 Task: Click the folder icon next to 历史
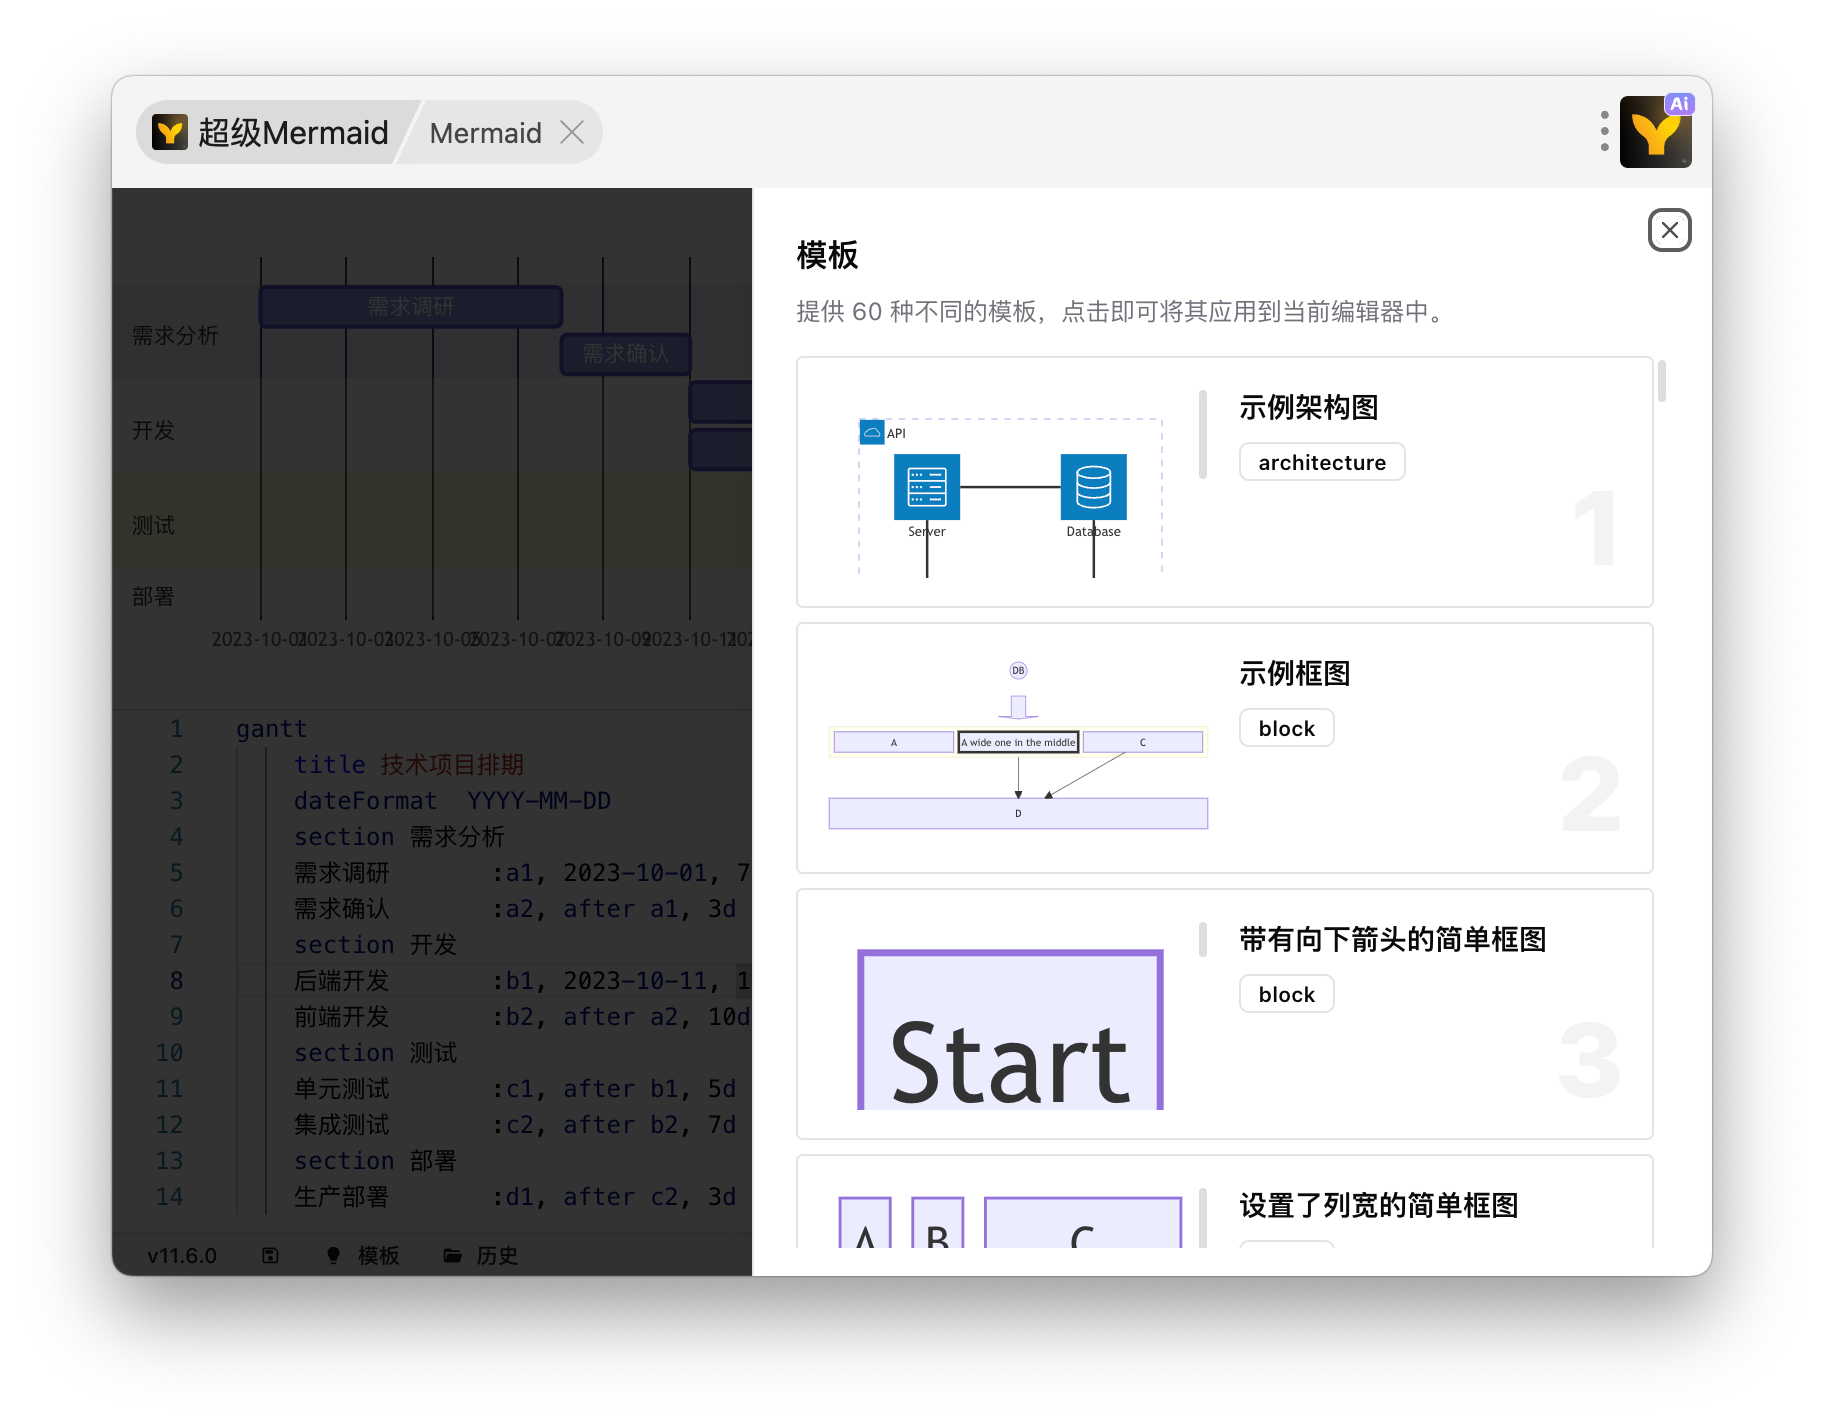pyautogui.click(x=452, y=1255)
